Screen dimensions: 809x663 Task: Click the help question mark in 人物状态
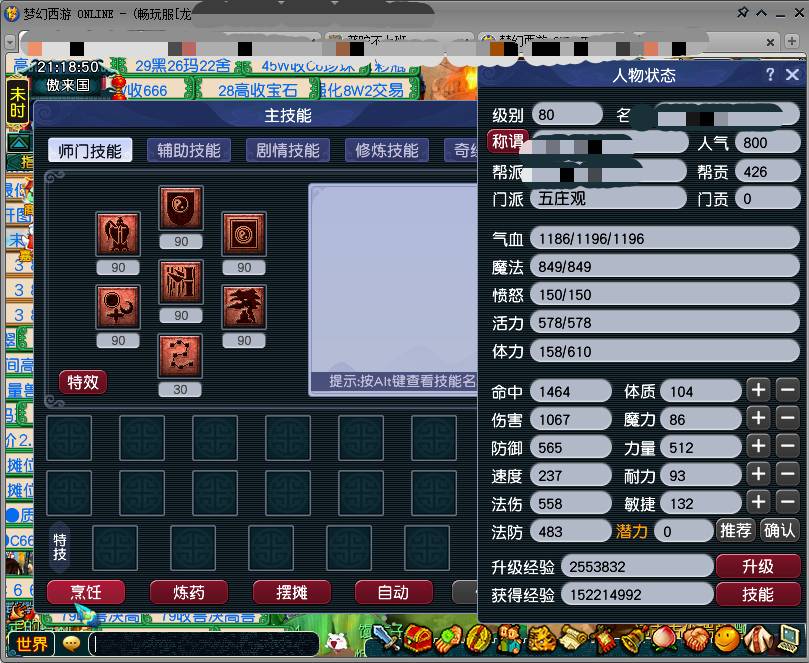coord(770,75)
